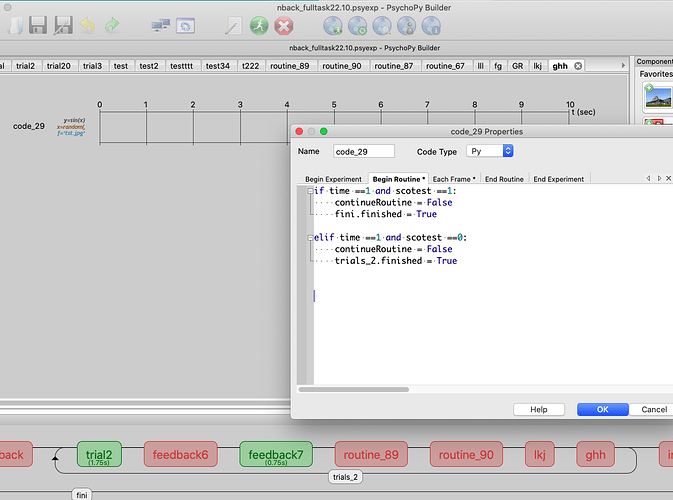Collapse the 'elif time ==1' code fold marker
The image size is (673, 500).
point(310,237)
